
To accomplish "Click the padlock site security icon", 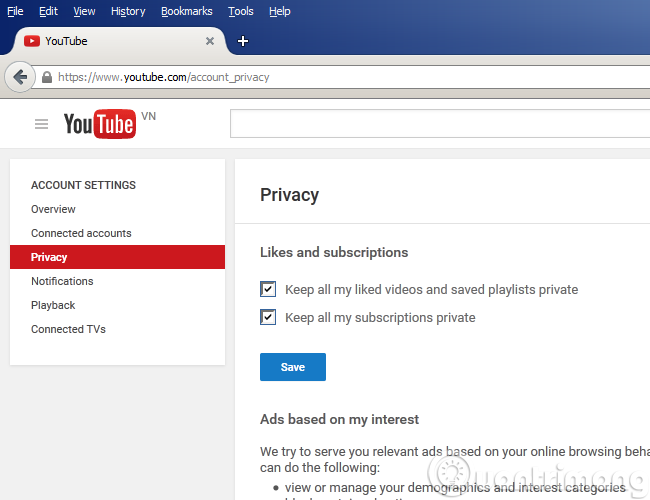I will (x=47, y=77).
